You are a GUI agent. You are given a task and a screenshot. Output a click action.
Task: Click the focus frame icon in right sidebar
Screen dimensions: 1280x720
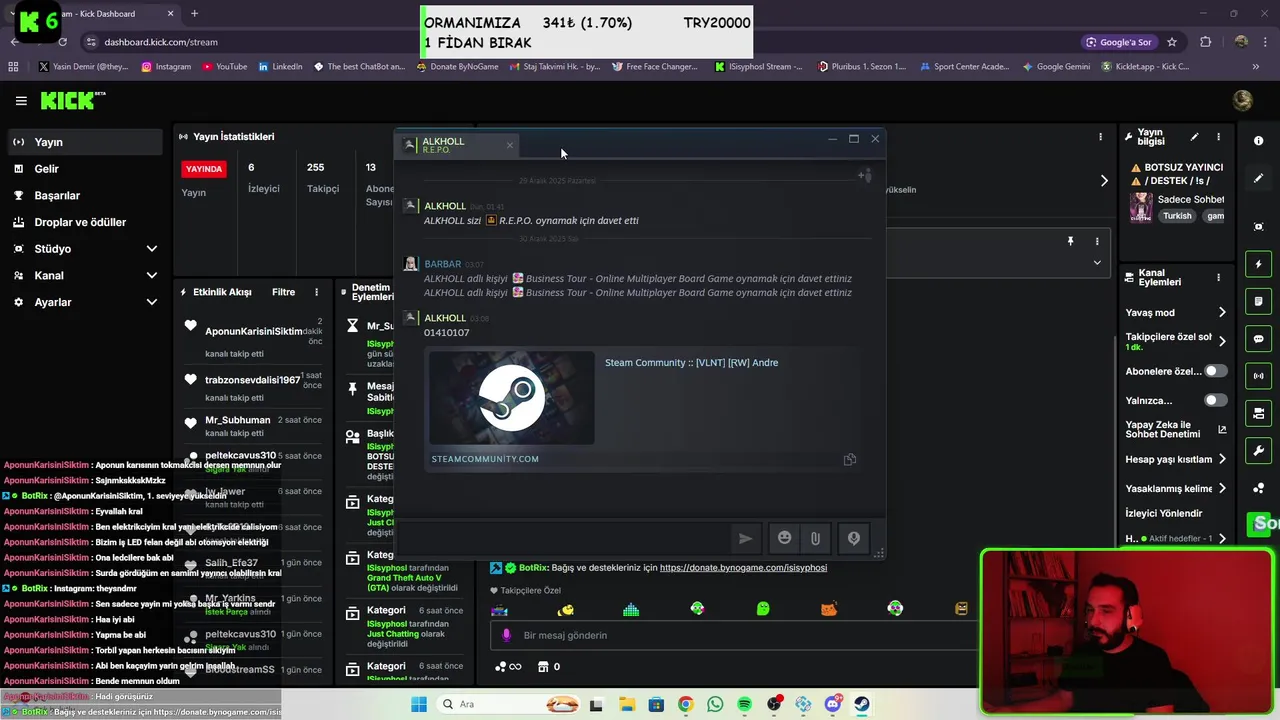pos(1259,227)
